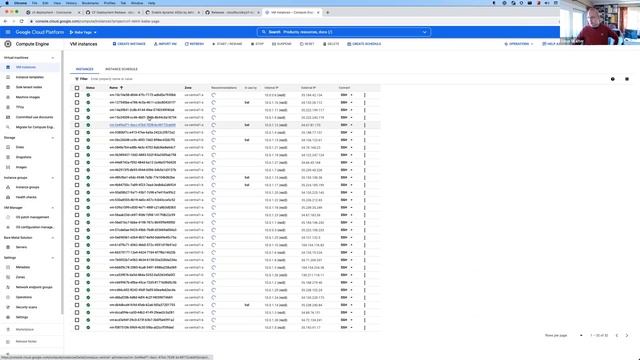This screenshot has width=640, height=360.
Task: Click the Refresh toolbar button
Action: click(194, 44)
